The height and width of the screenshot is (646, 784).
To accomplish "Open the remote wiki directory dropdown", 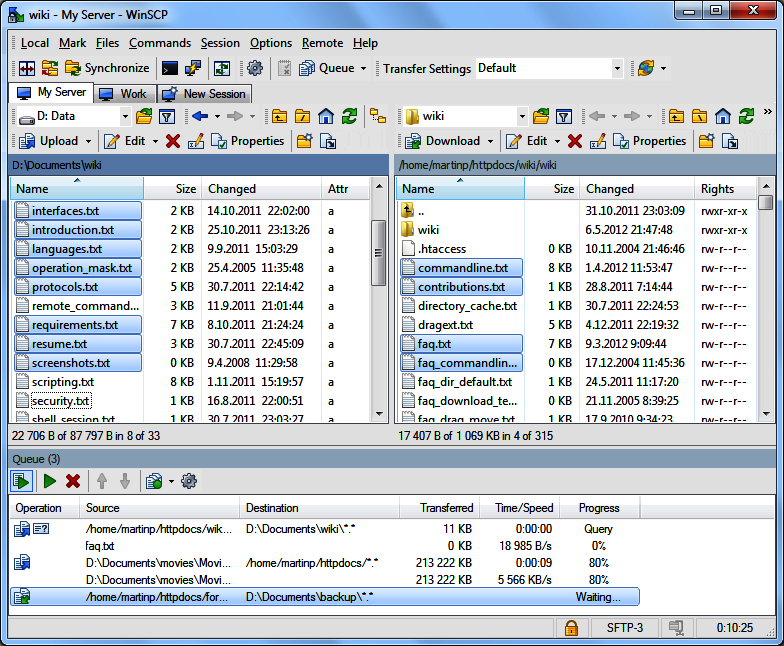I will pos(522,116).
